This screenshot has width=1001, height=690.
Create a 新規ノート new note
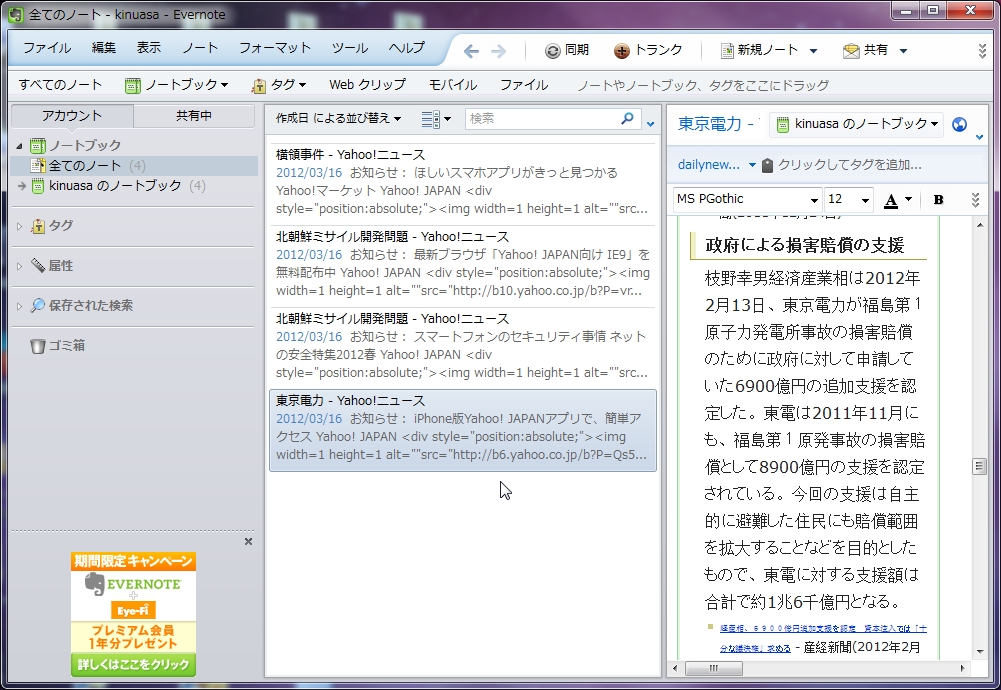click(759, 50)
